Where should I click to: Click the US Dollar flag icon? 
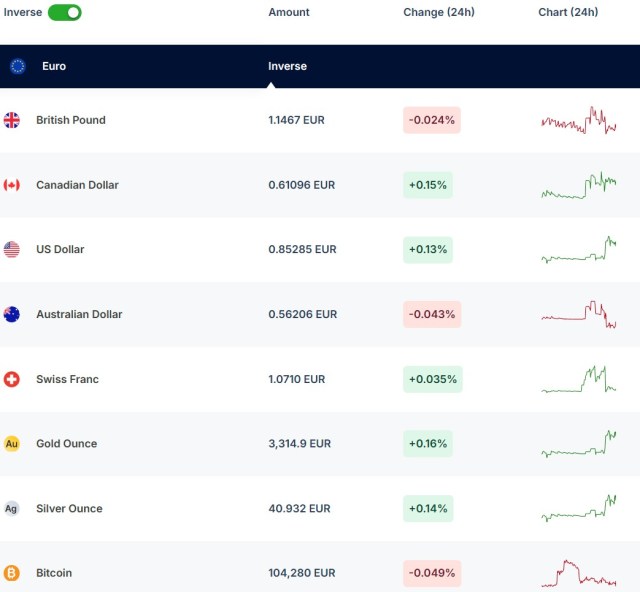tap(12, 250)
